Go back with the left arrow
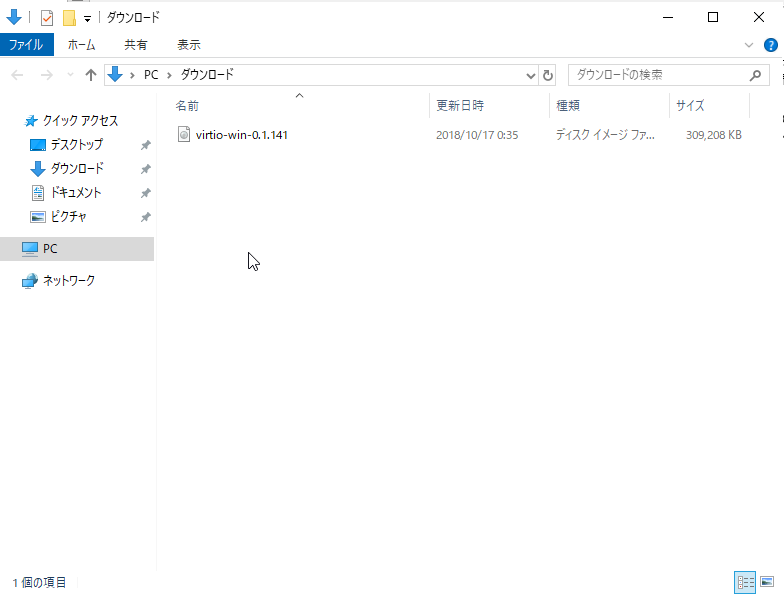 point(17,75)
